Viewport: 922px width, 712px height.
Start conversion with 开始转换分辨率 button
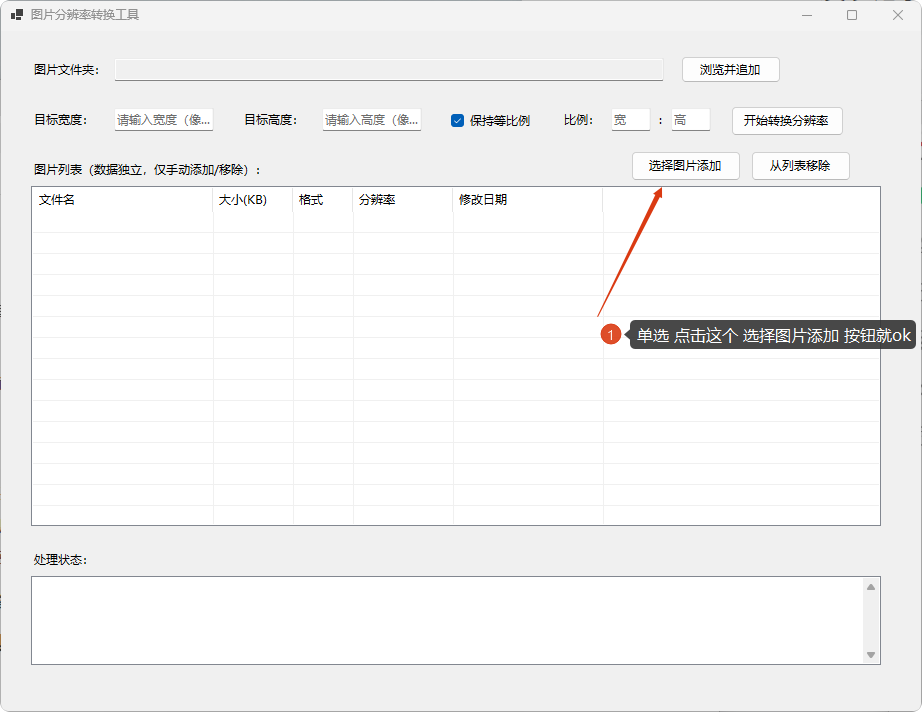point(787,121)
